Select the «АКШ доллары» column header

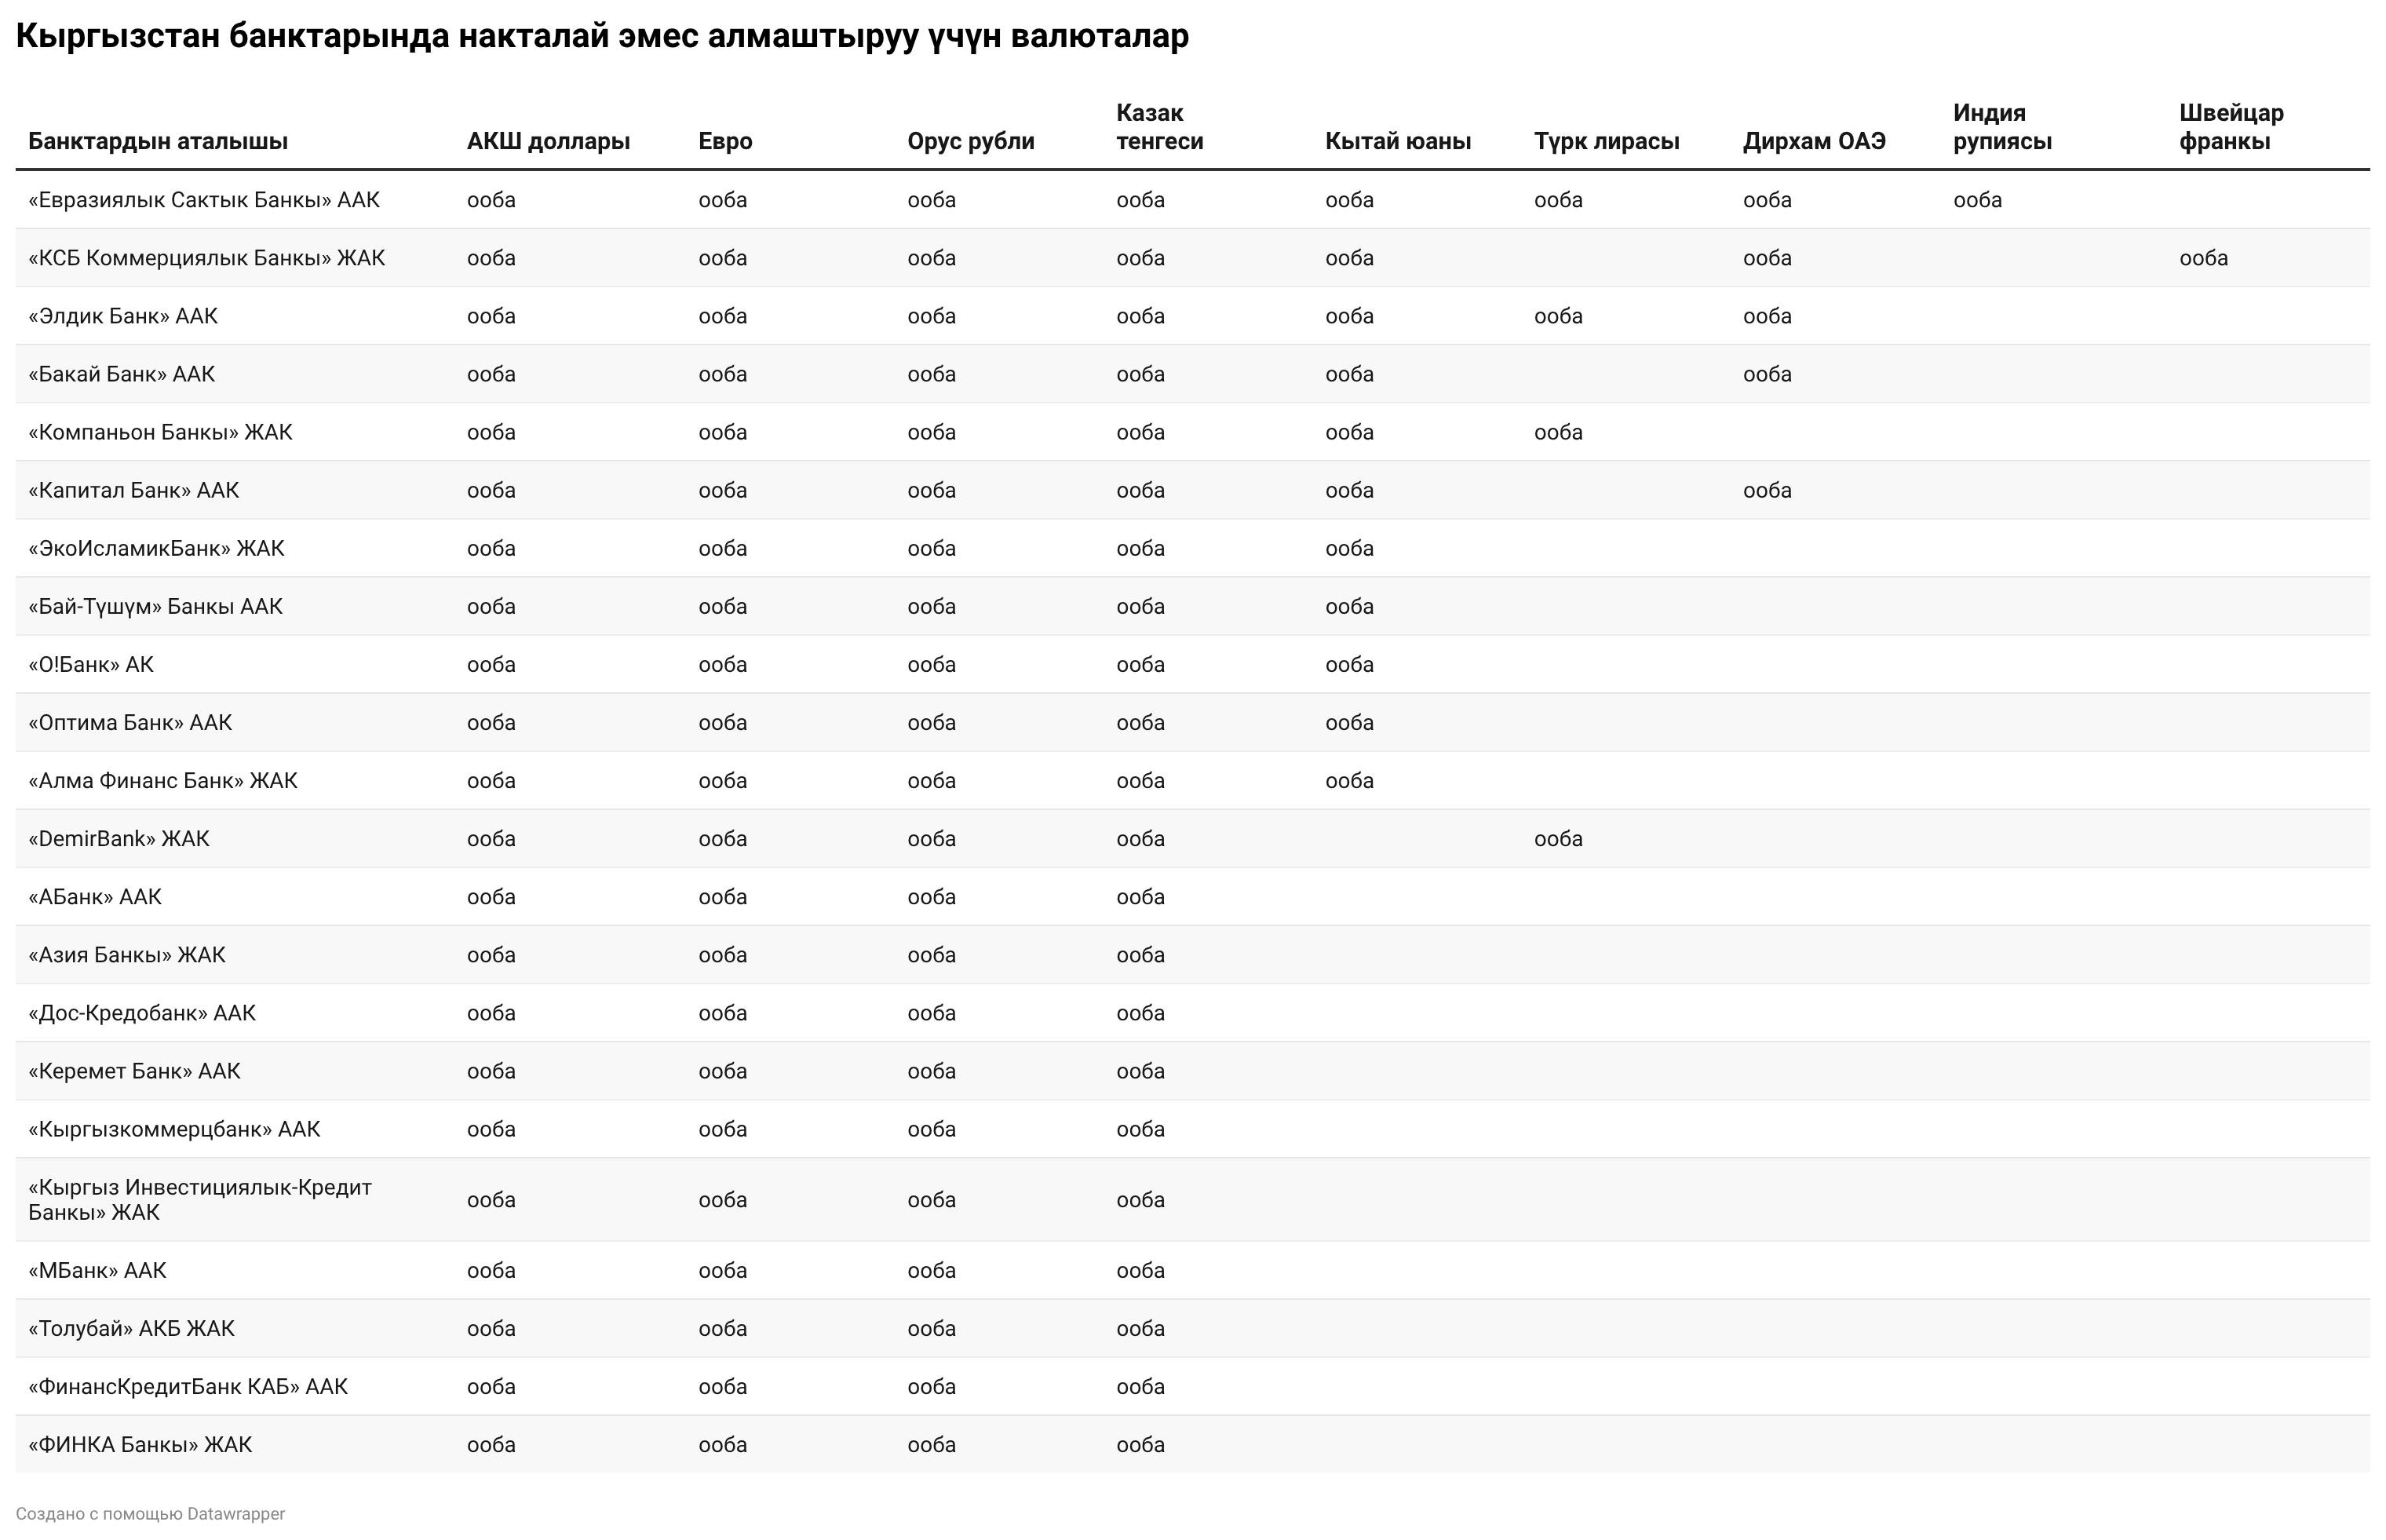pos(548,141)
